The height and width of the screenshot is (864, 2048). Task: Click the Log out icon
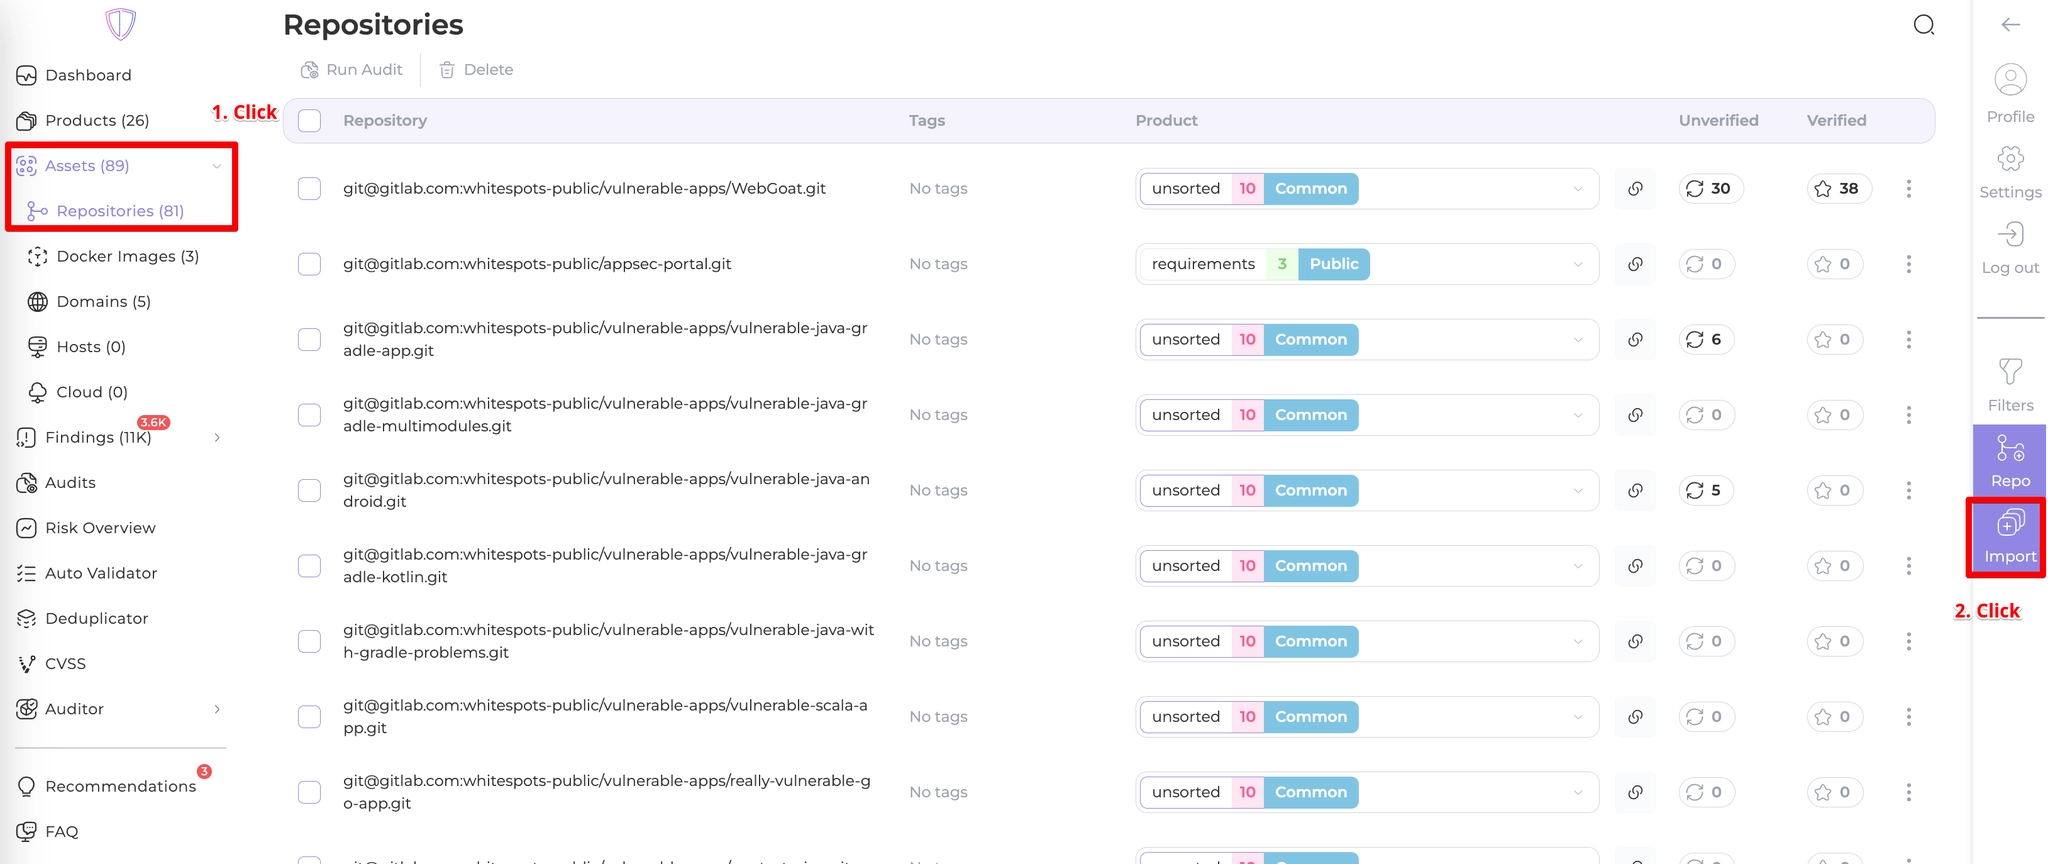click(2010, 235)
